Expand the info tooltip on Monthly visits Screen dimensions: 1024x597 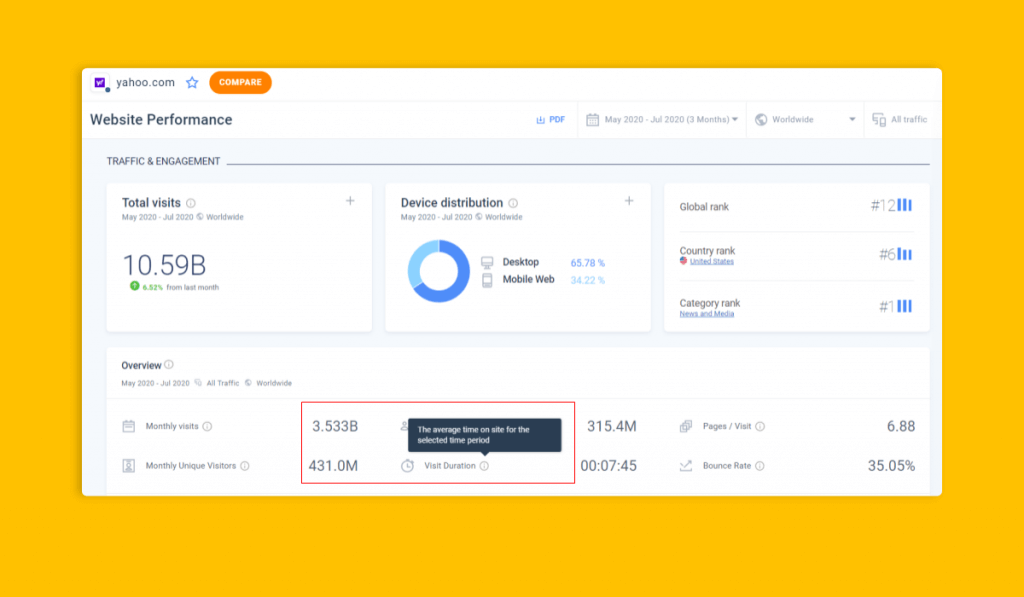tap(209, 425)
